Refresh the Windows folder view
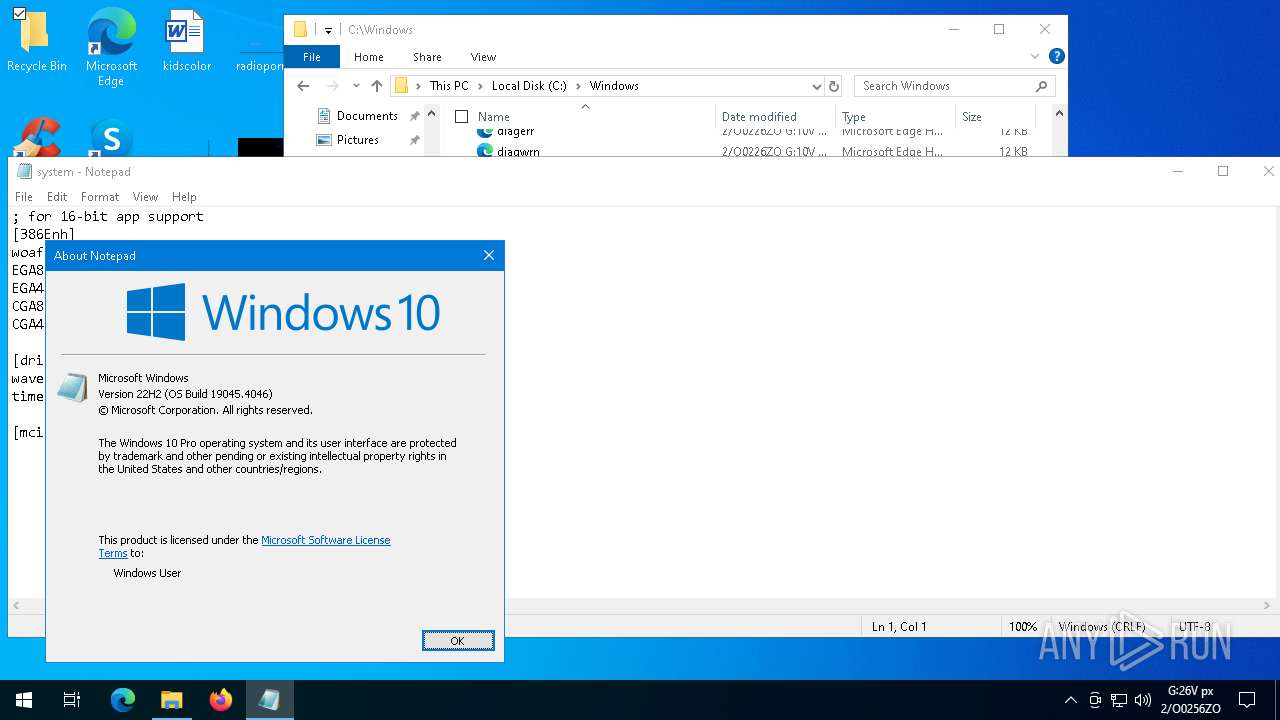The height and width of the screenshot is (720, 1280). click(834, 86)
